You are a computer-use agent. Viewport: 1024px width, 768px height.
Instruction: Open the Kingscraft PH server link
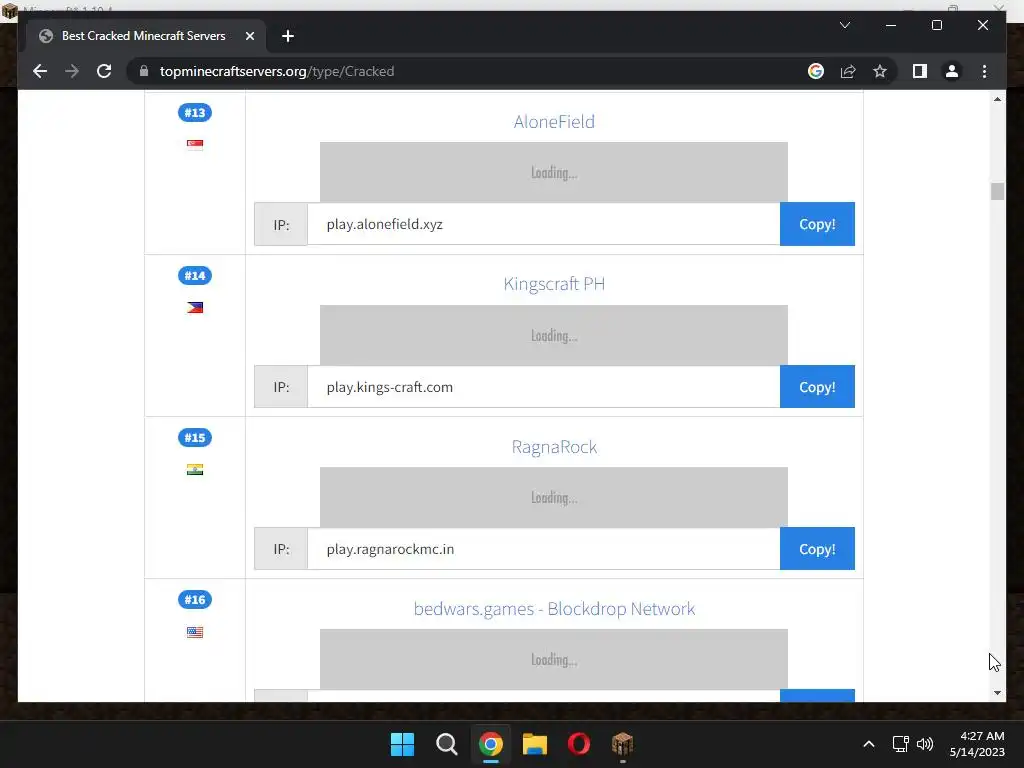tap(554, 284)
